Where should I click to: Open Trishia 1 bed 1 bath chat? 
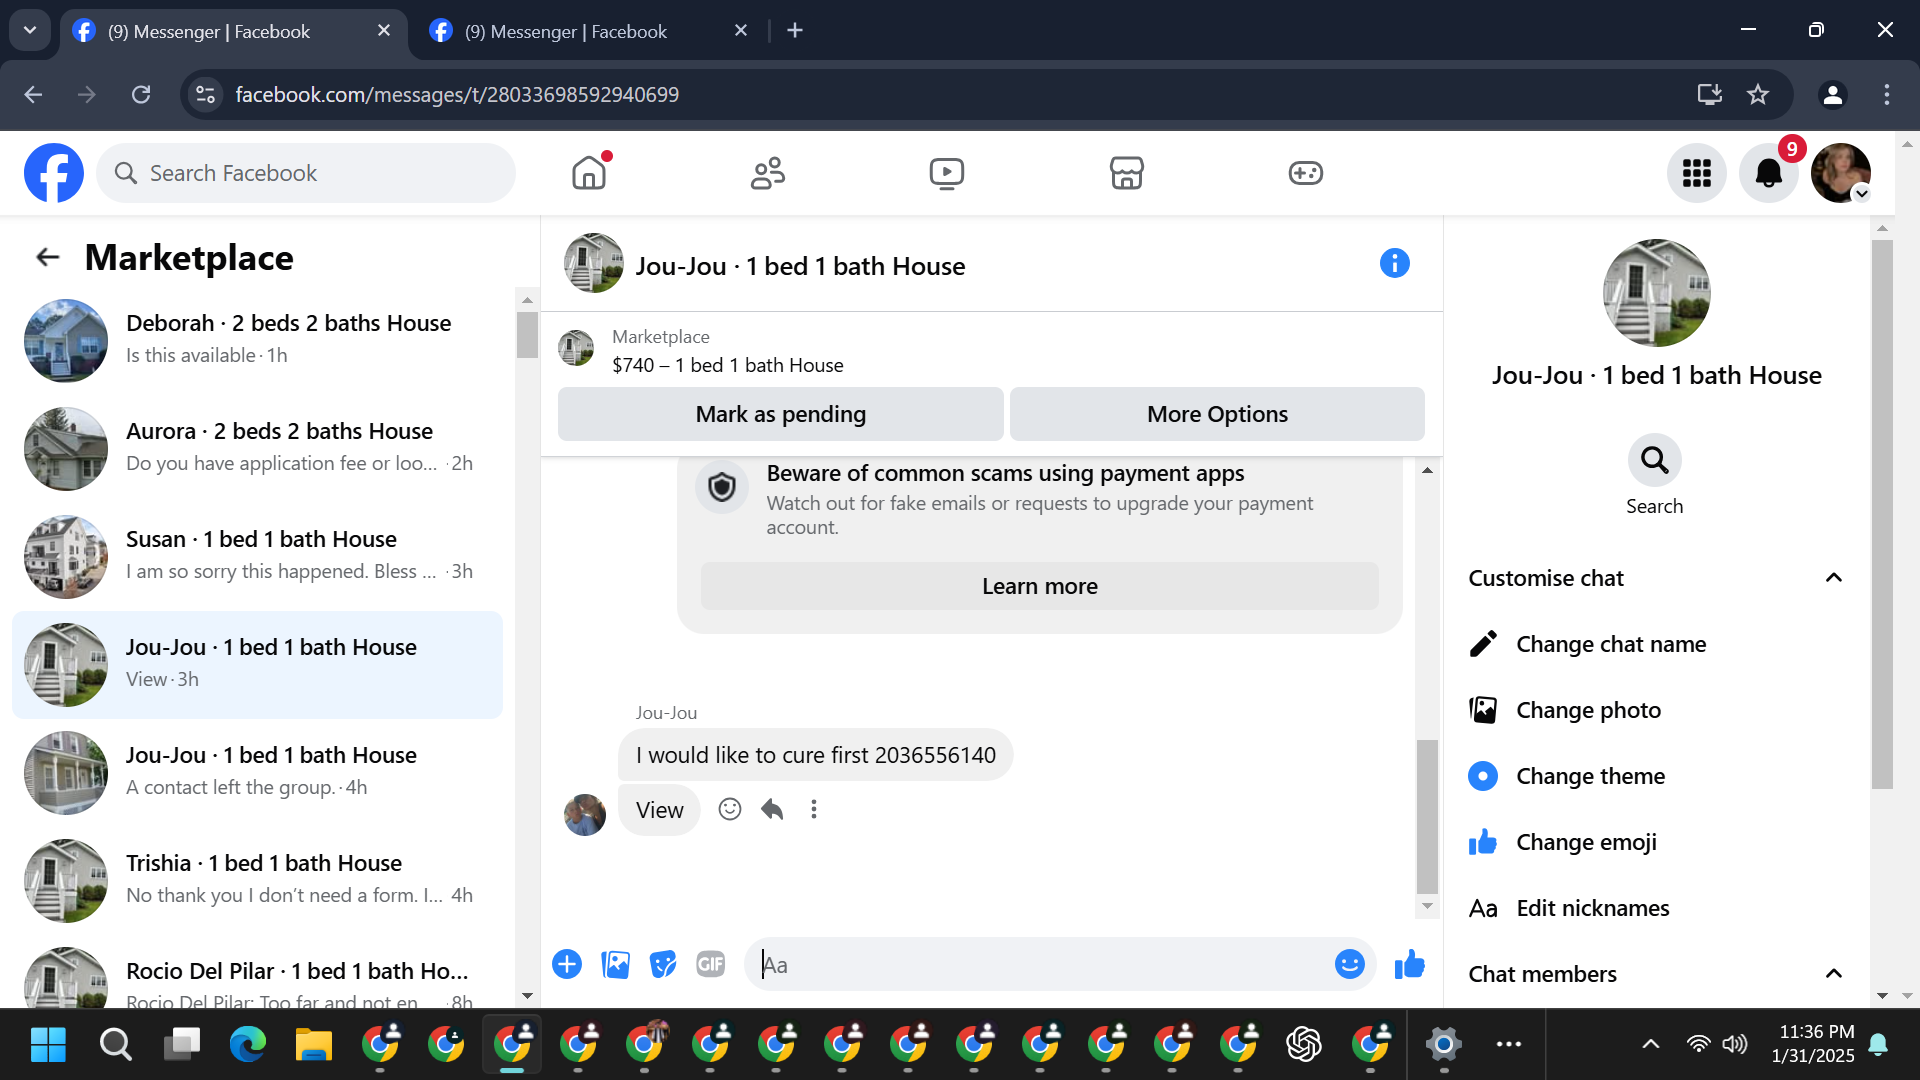tap(258, 881)
